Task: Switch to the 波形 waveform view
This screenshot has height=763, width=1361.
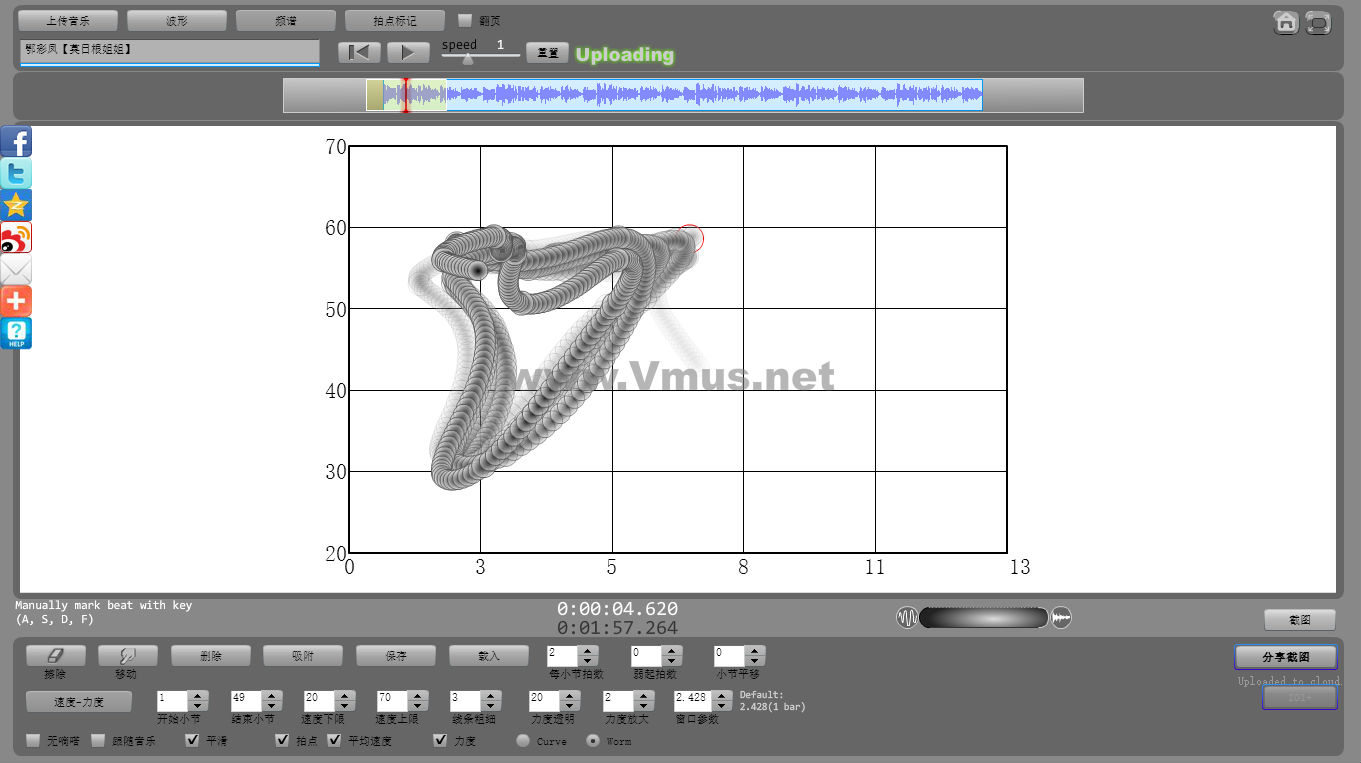Action: [177, 21]
